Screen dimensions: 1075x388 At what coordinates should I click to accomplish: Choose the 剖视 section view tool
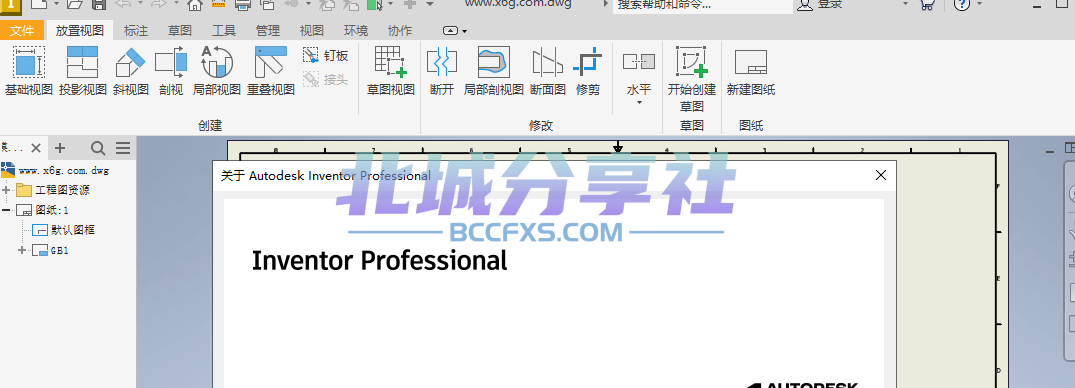click(171, 71)
